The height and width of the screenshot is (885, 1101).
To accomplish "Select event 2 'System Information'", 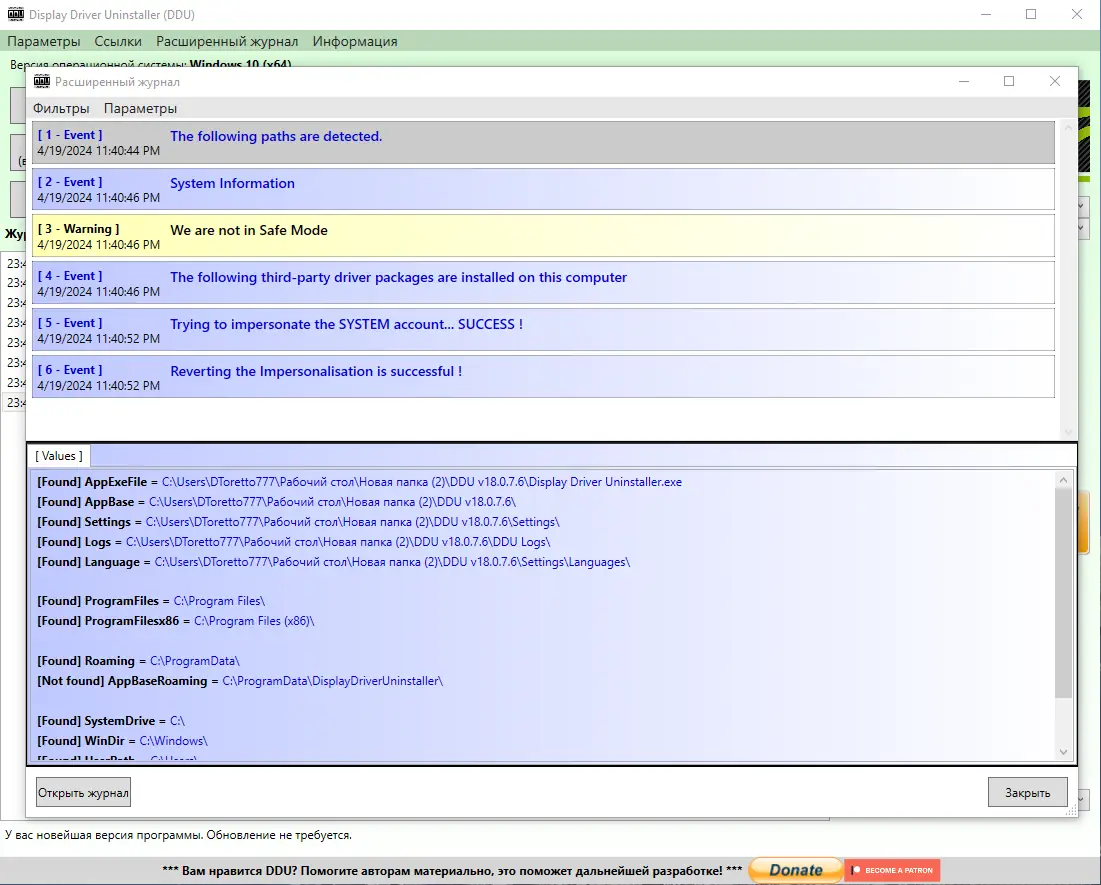I will 543,189.
